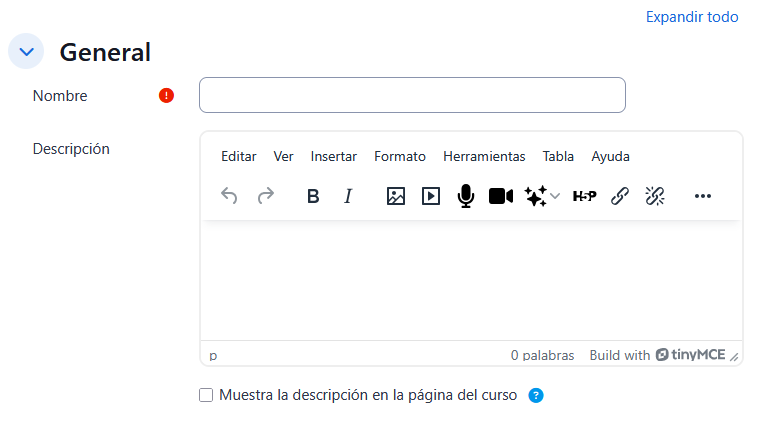Open the multimedia insert icon
The height and width of the screenshot is (421, 759).
click(x=431, y=196)
